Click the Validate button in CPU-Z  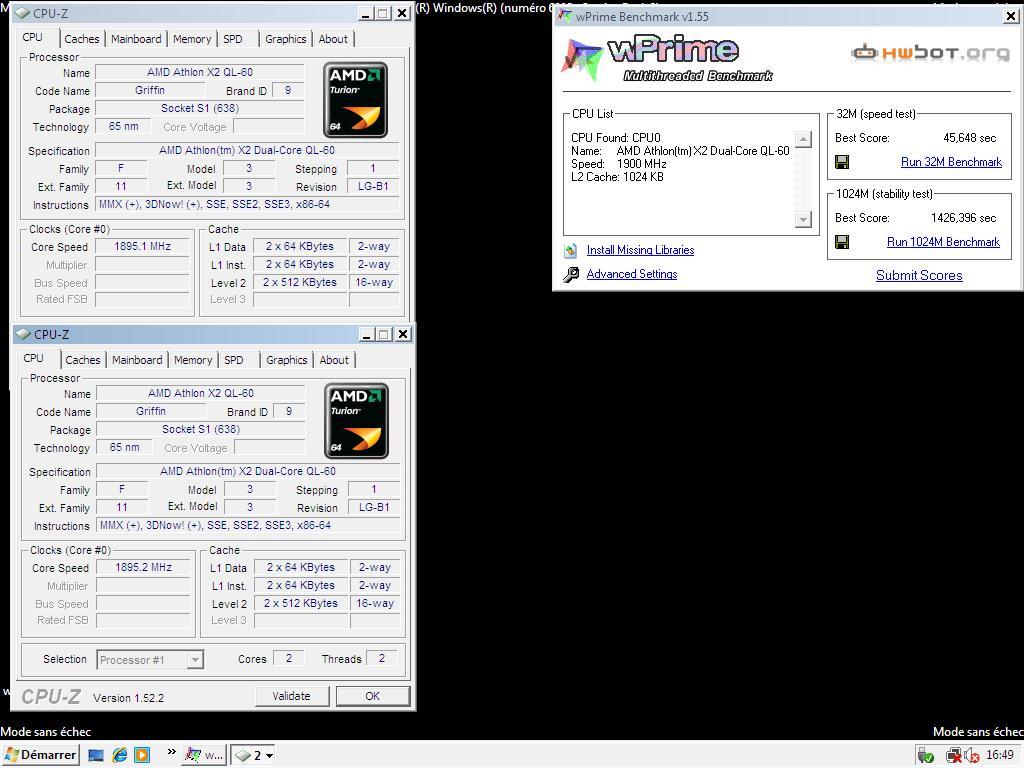[291, 696]
